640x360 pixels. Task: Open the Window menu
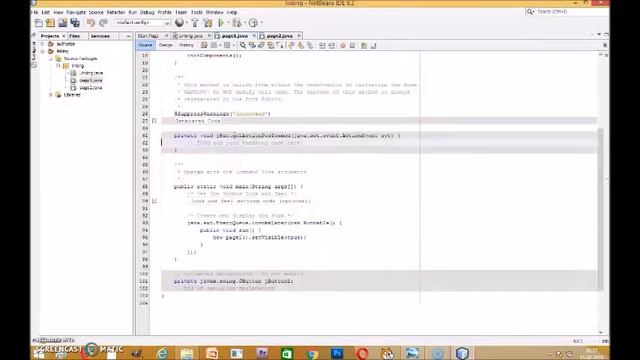[x=214, y=12]
